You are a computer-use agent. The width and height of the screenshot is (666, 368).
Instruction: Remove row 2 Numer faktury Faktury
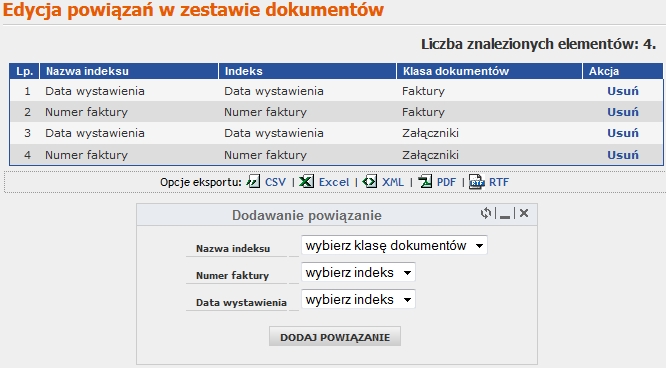pyautogui.click(x=623, y=112)
